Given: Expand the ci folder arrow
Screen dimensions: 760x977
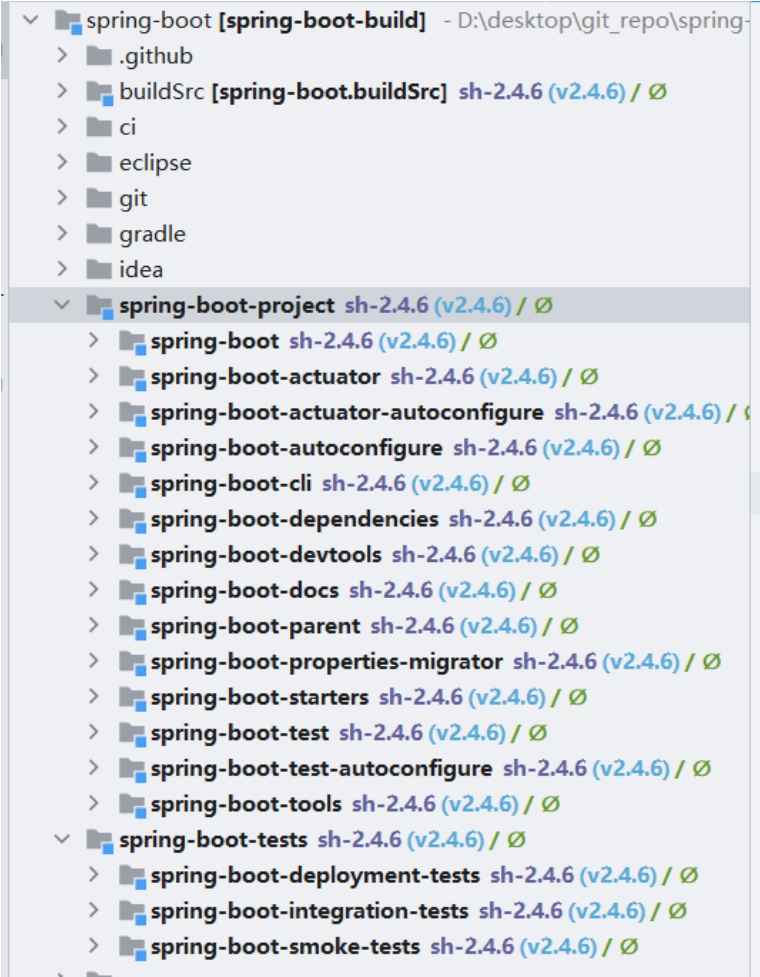Looking at the screenshot, I should tap(62, 126).
